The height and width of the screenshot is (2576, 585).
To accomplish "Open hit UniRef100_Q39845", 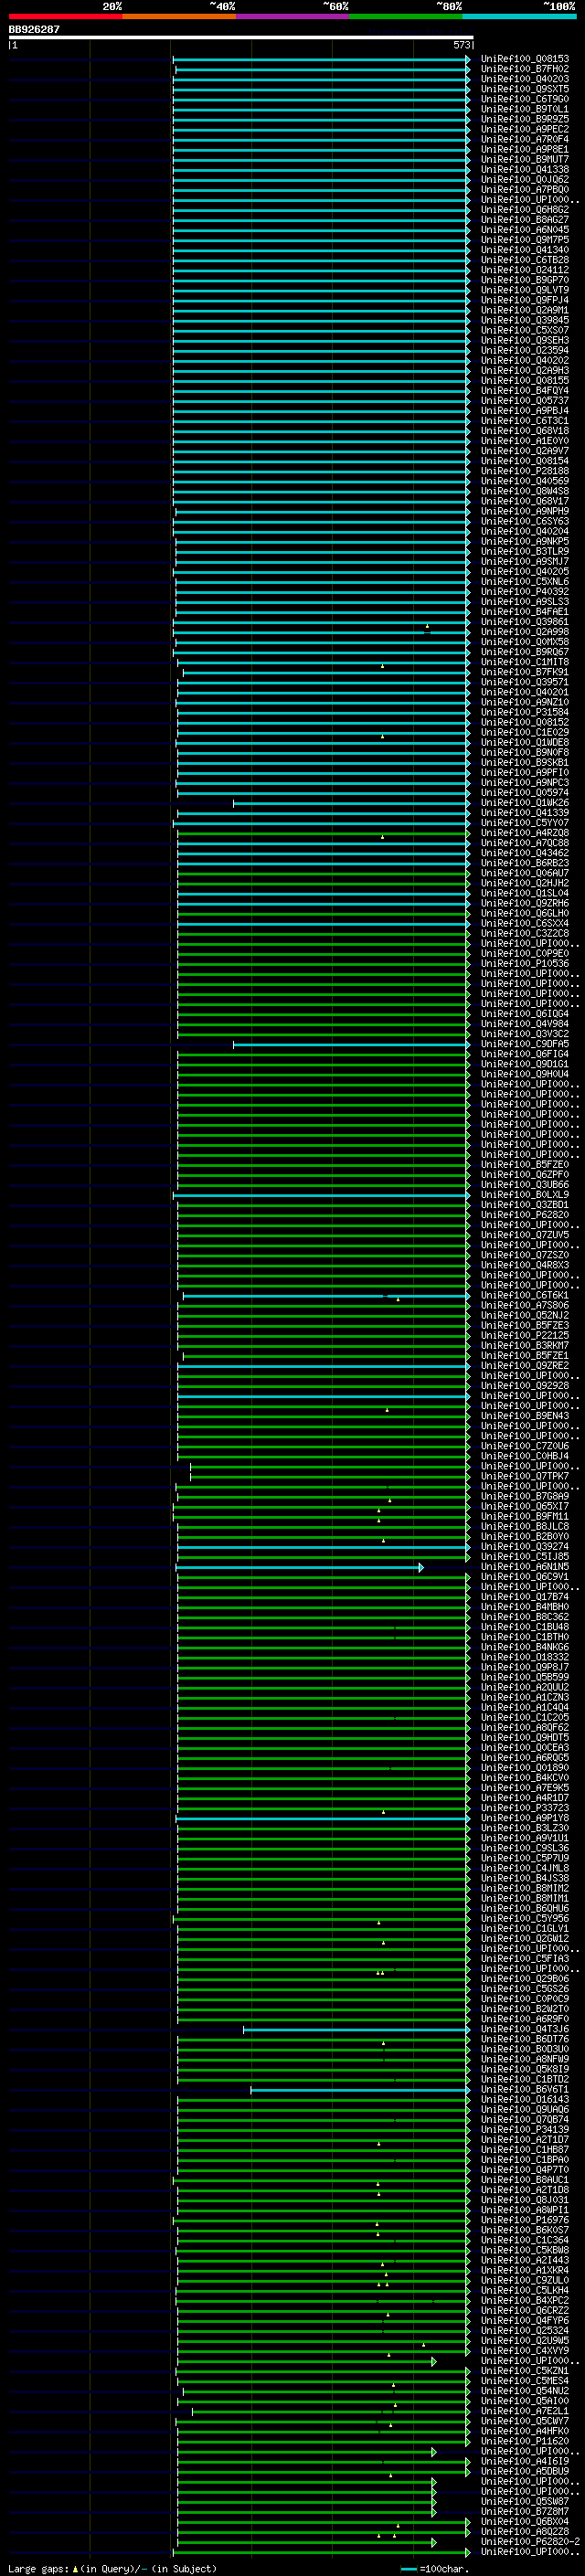I will click(x=525, y=320).
